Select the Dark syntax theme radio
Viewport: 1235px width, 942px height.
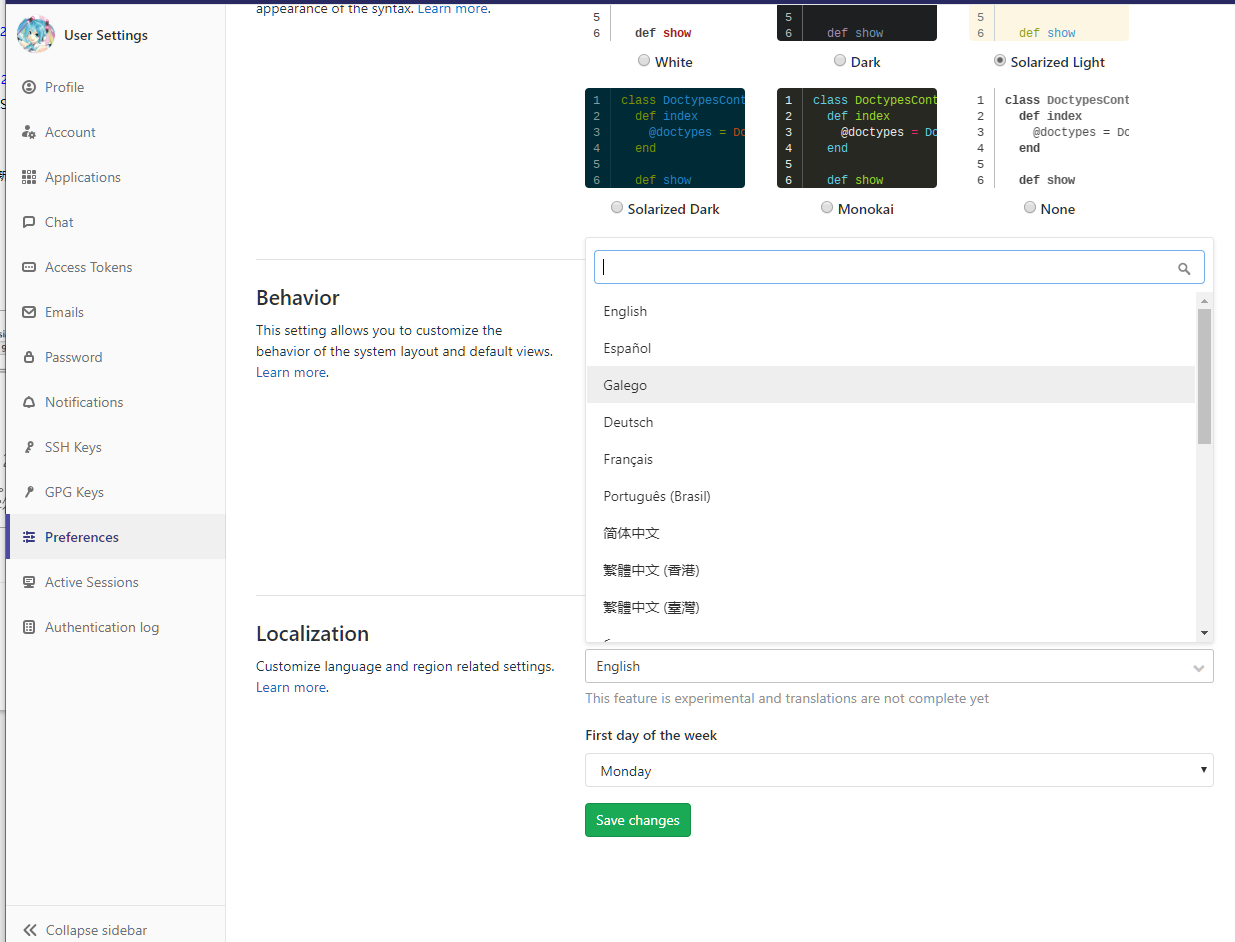(840, 61)
